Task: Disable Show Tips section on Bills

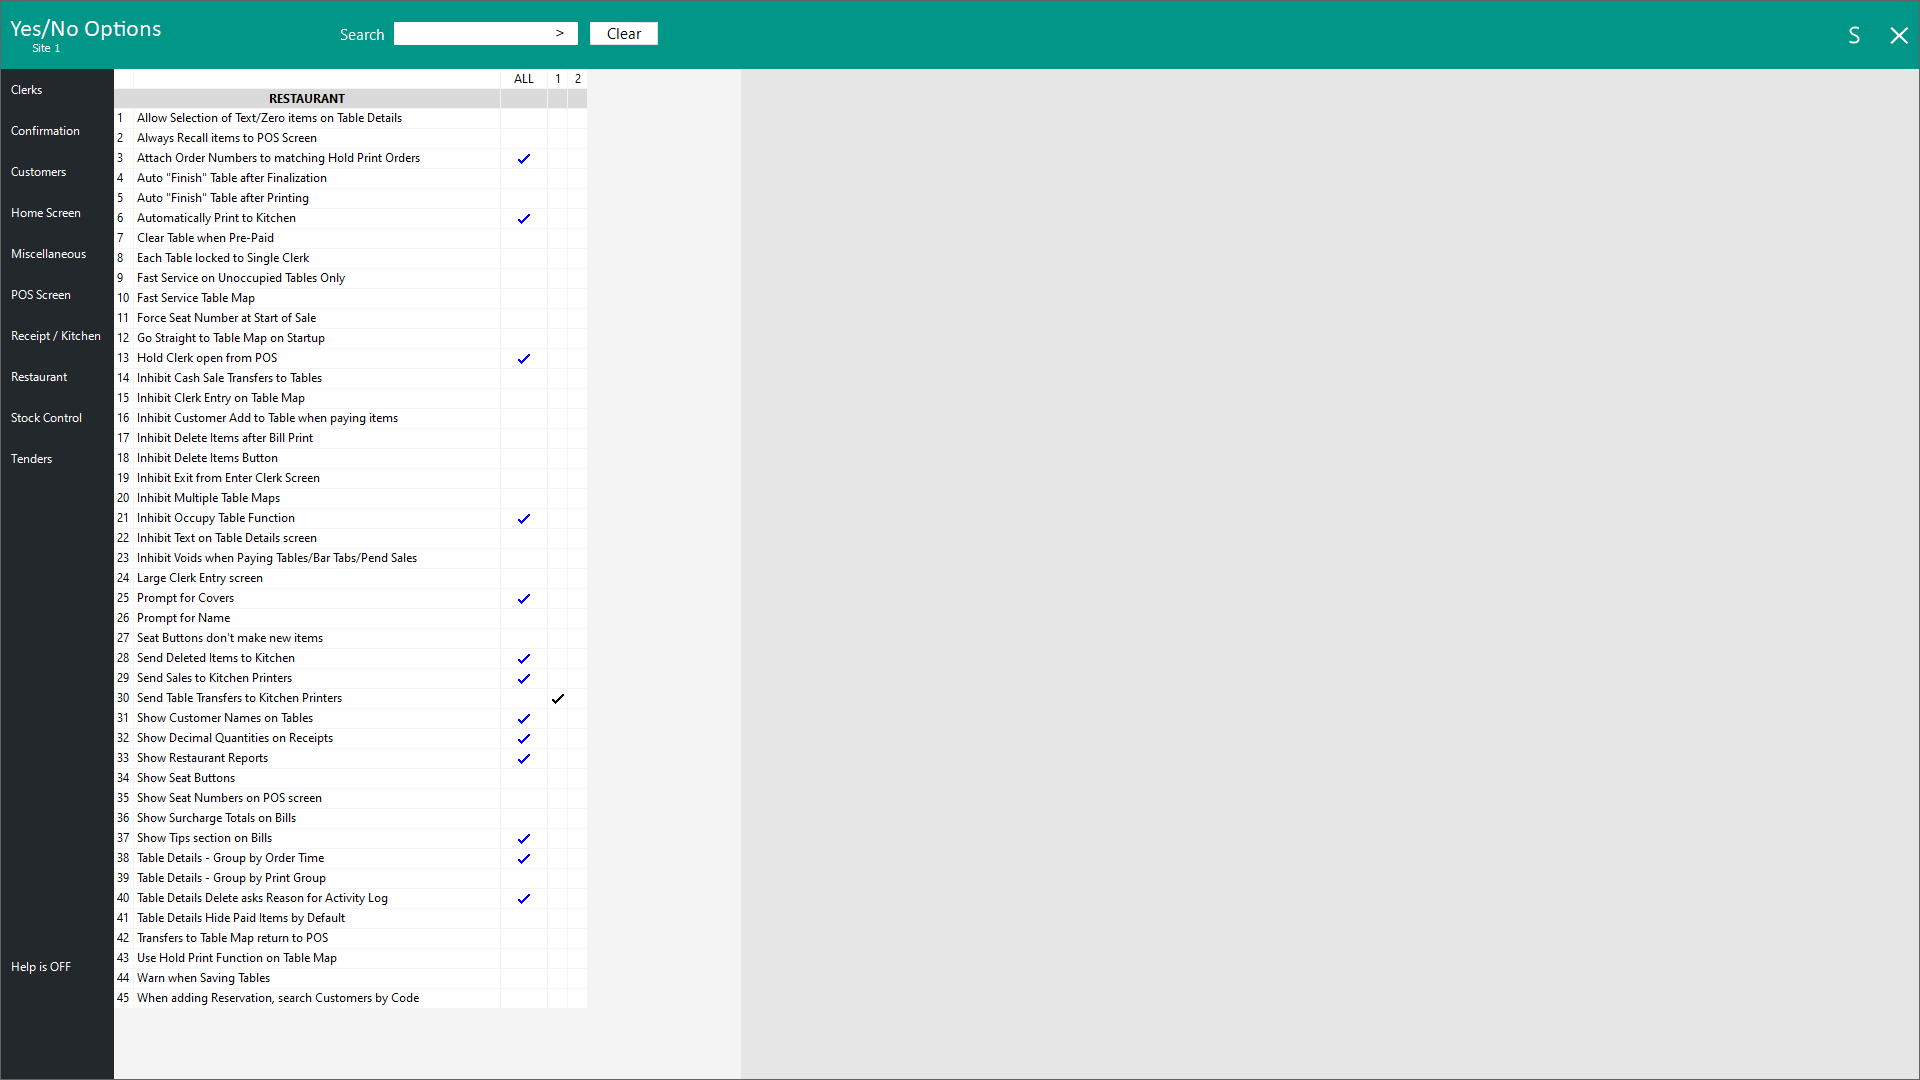Action: (523, 838)
